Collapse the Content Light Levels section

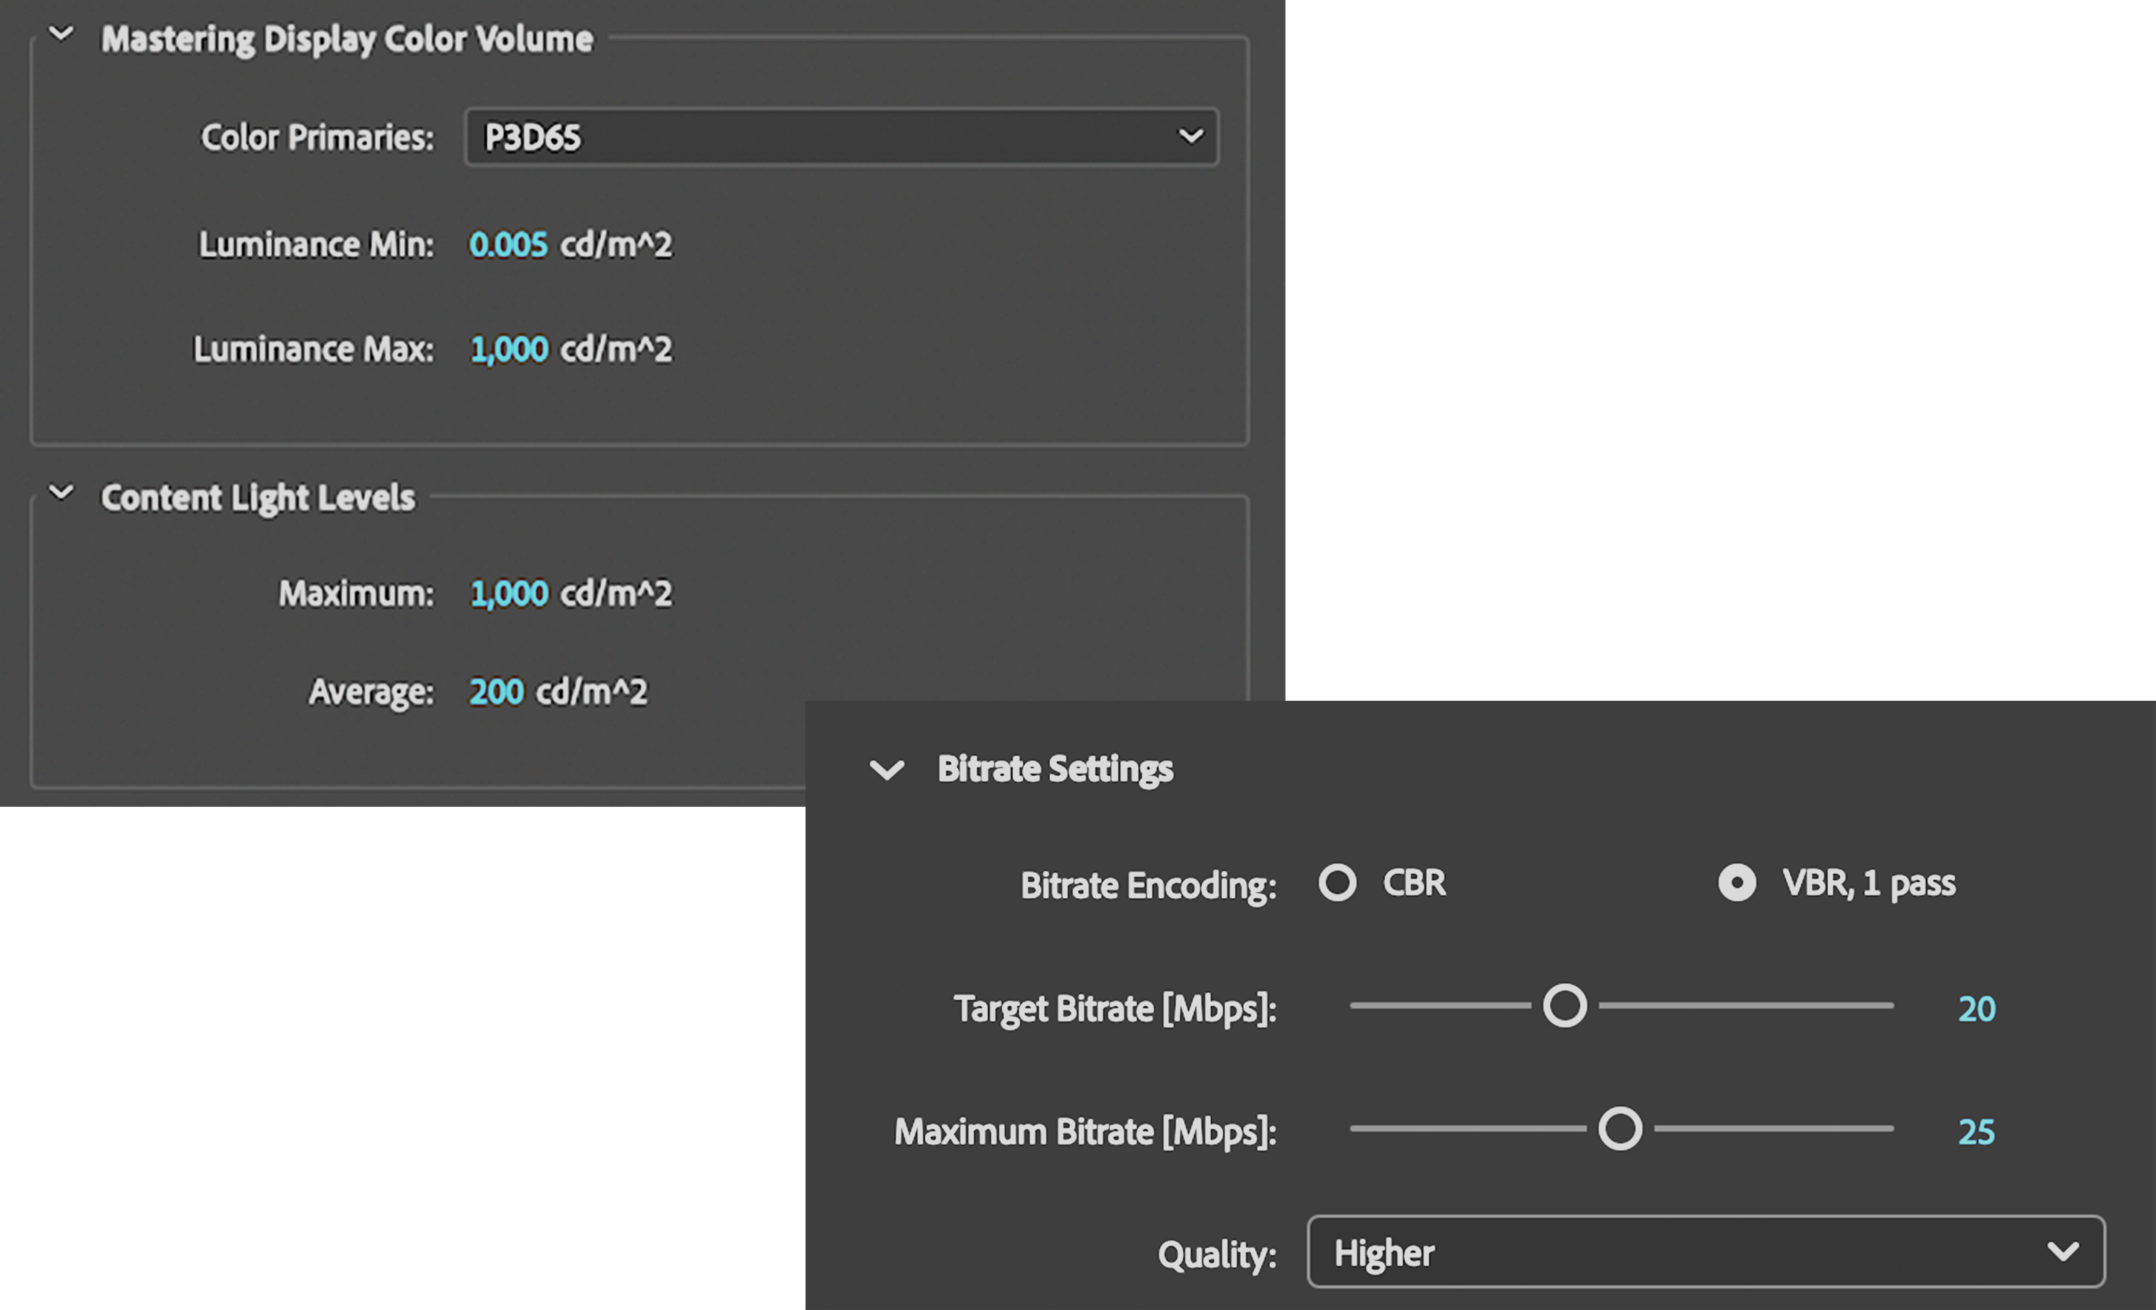click(61, 493)
